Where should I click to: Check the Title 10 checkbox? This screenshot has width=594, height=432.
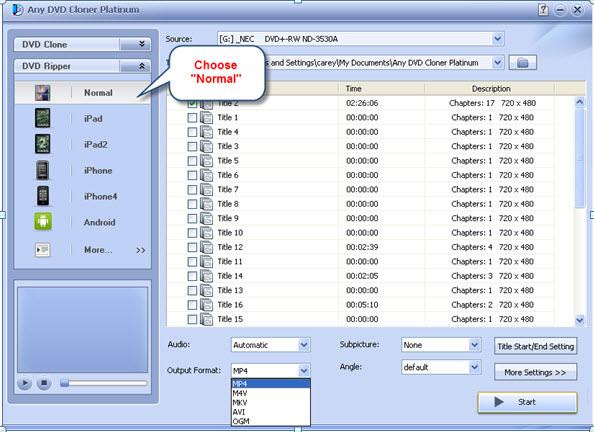point(192,233)
